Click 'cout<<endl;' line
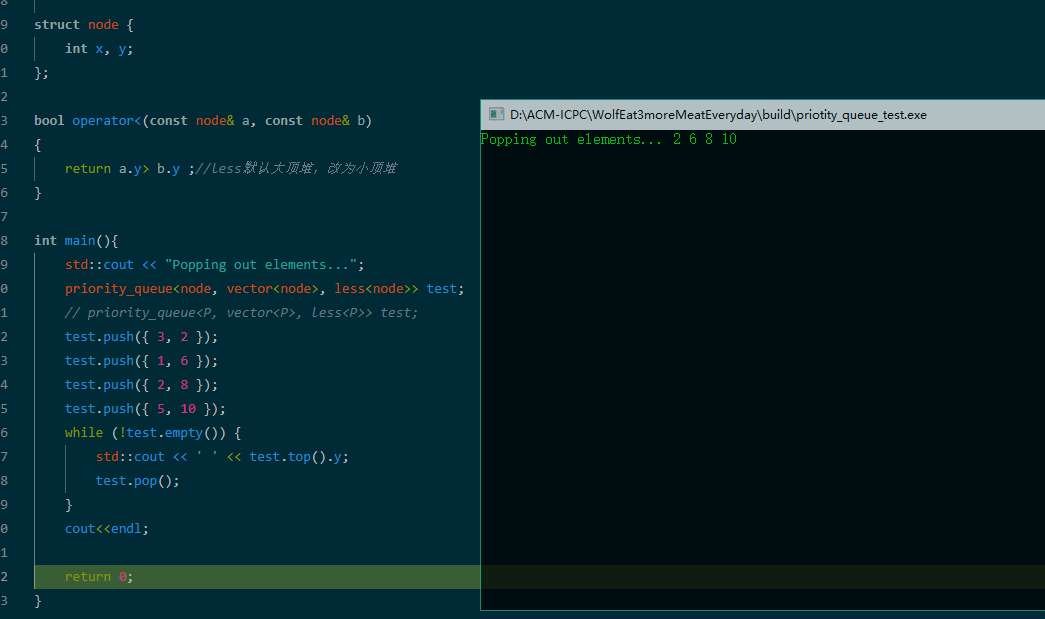1045x619 pixels. pyautogui.click(x=107, y=528)
